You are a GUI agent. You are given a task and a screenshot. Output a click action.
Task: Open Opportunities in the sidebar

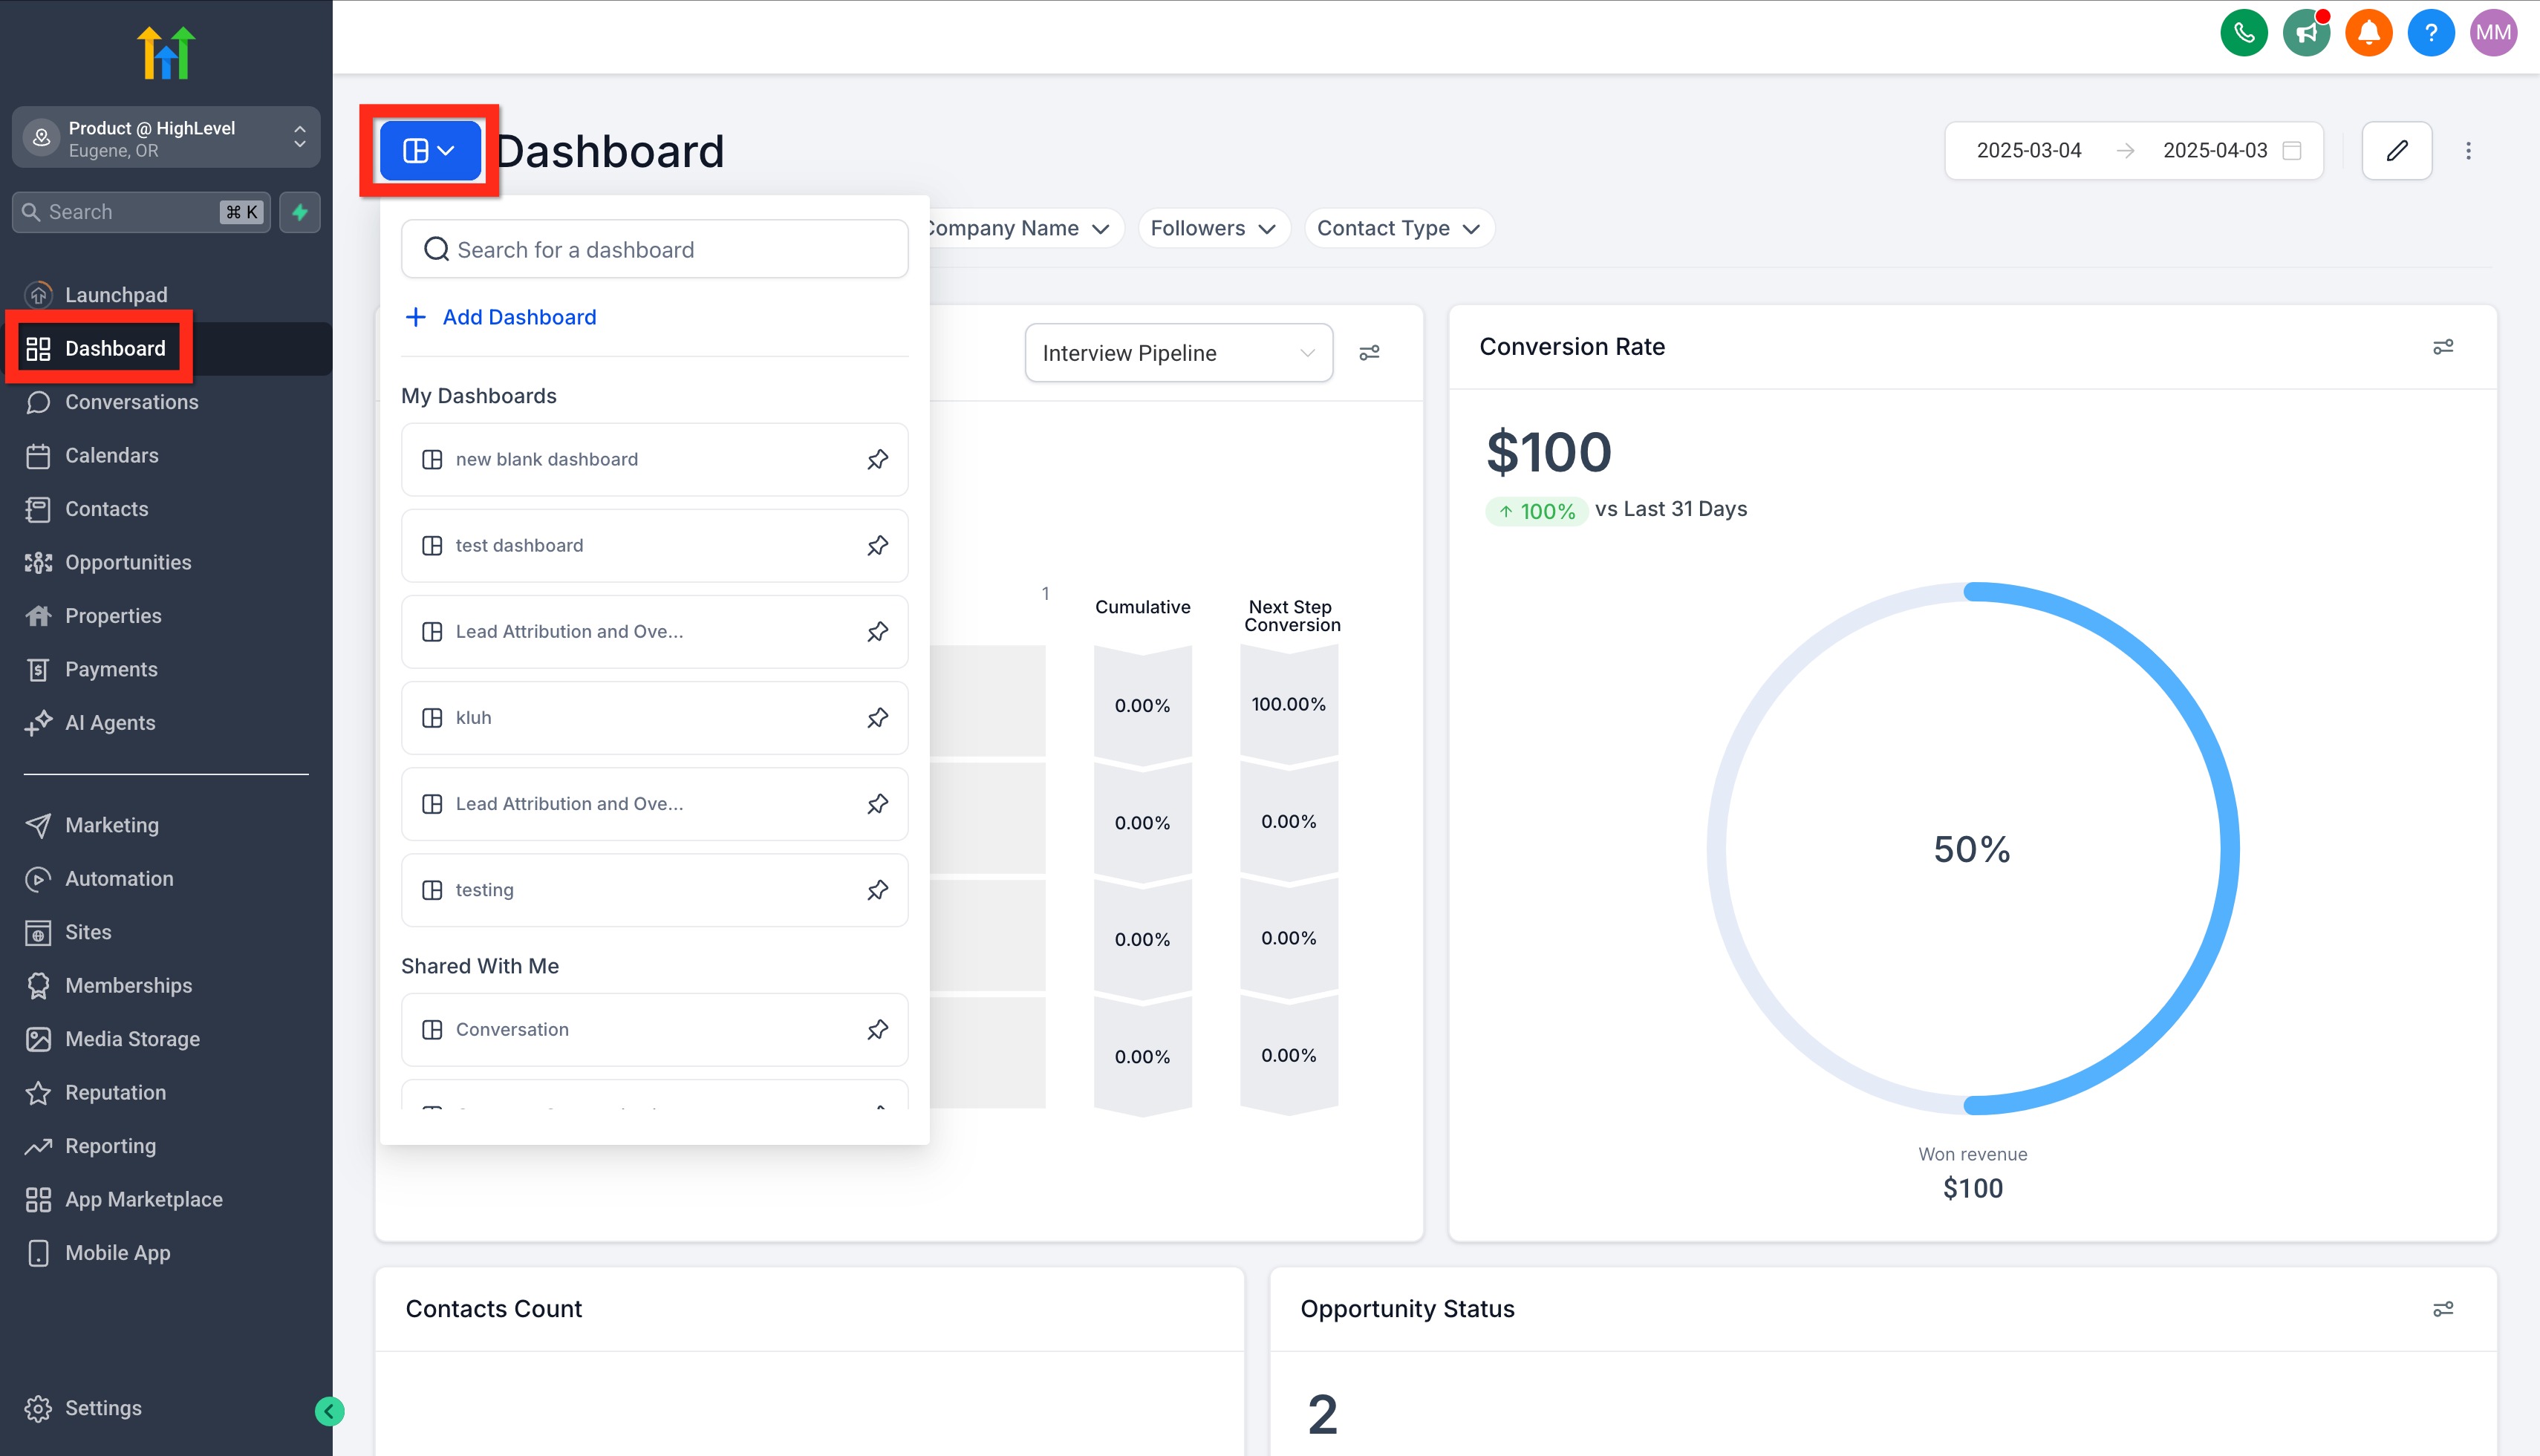coord(128,562)
